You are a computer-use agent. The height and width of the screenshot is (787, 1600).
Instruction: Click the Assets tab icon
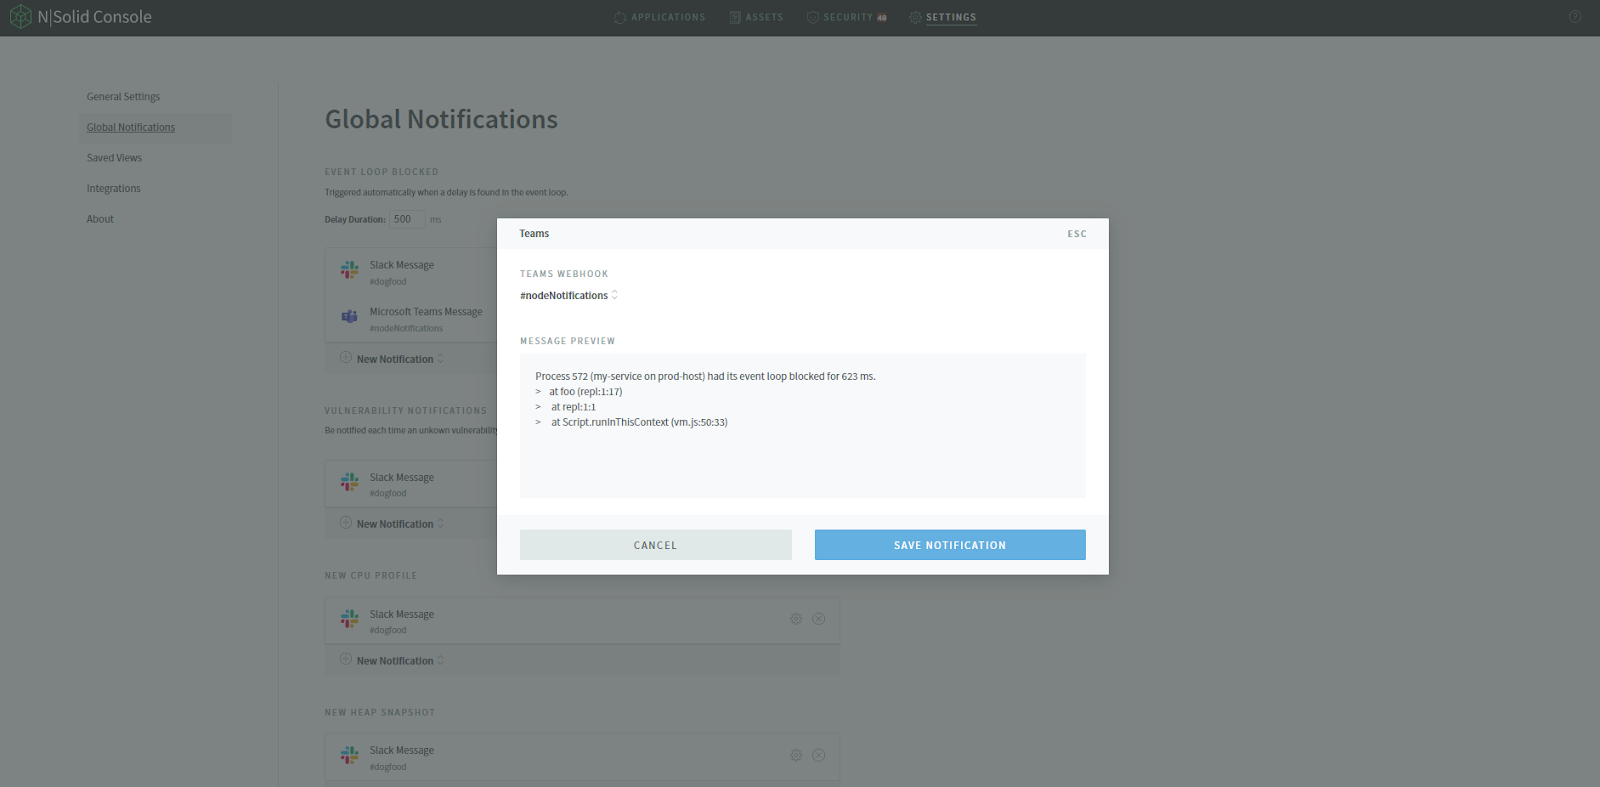click(x=735, y=17)
